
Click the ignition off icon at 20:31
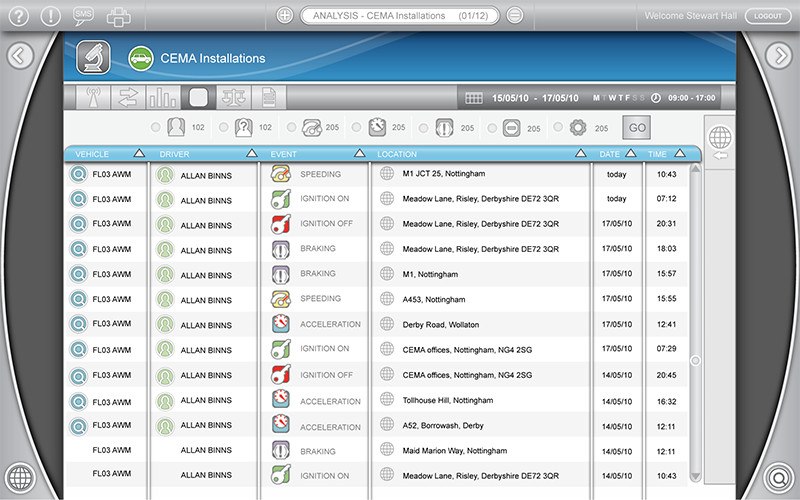point(281,223)
